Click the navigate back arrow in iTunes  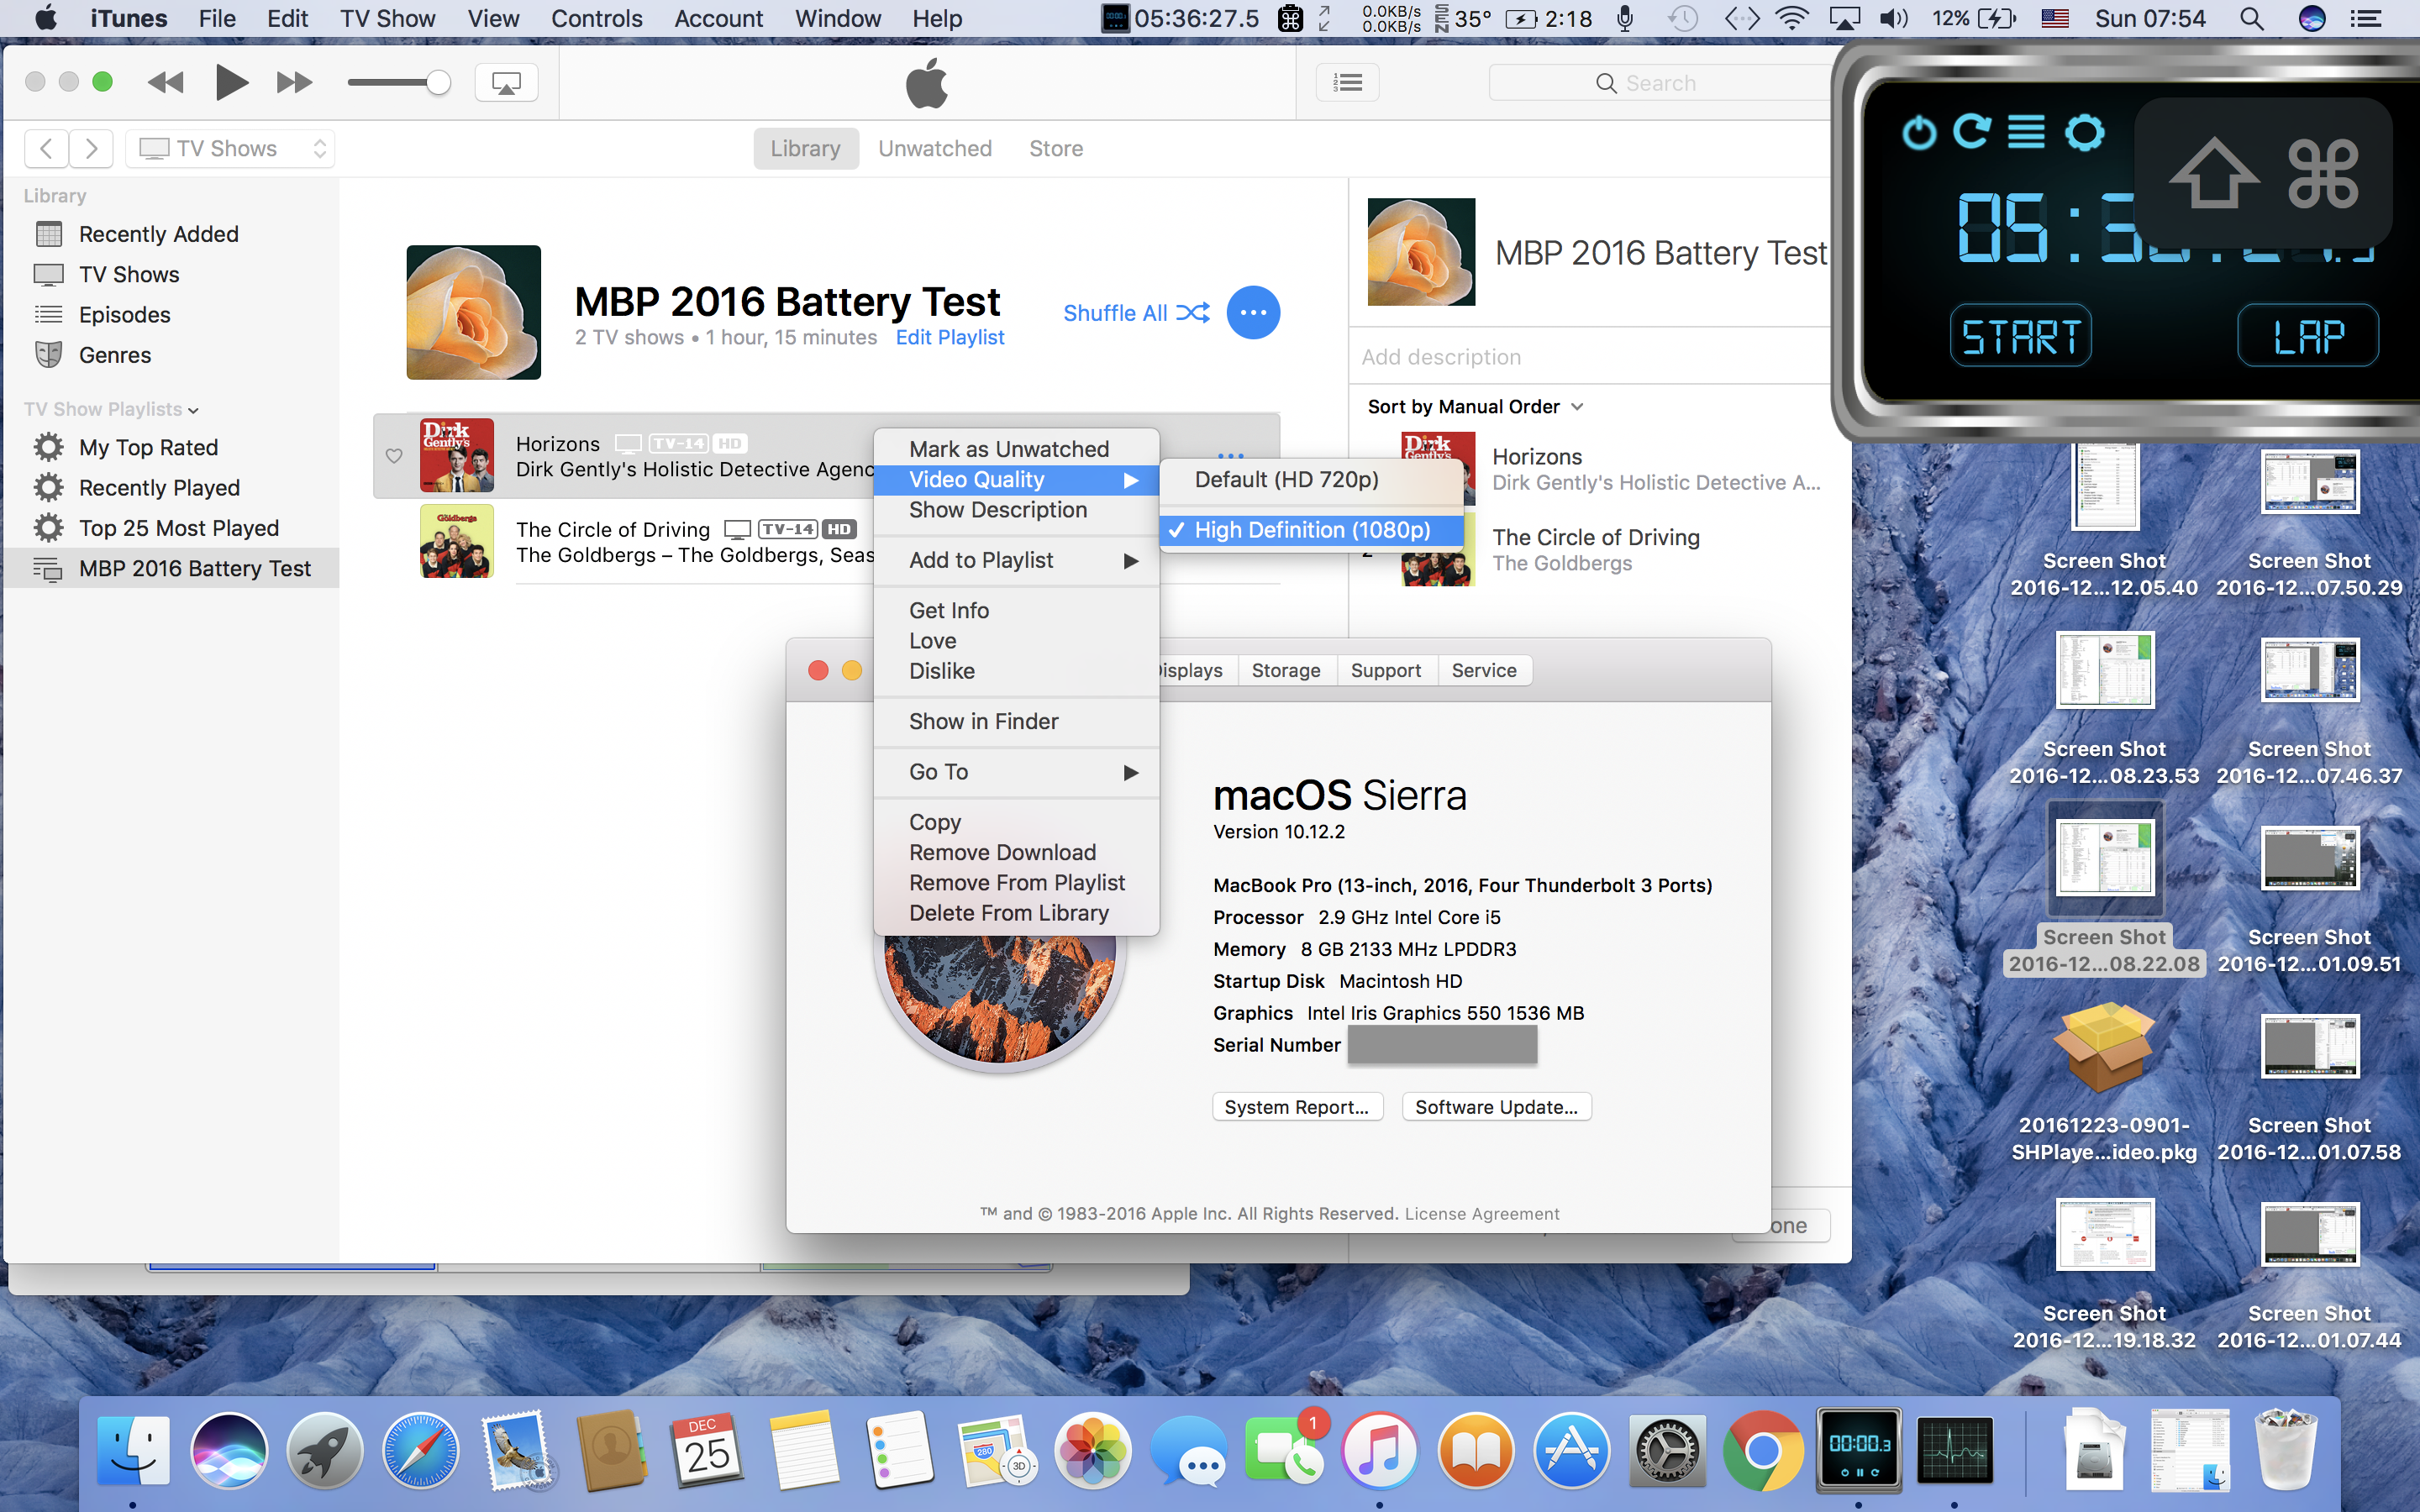[46, 149]
